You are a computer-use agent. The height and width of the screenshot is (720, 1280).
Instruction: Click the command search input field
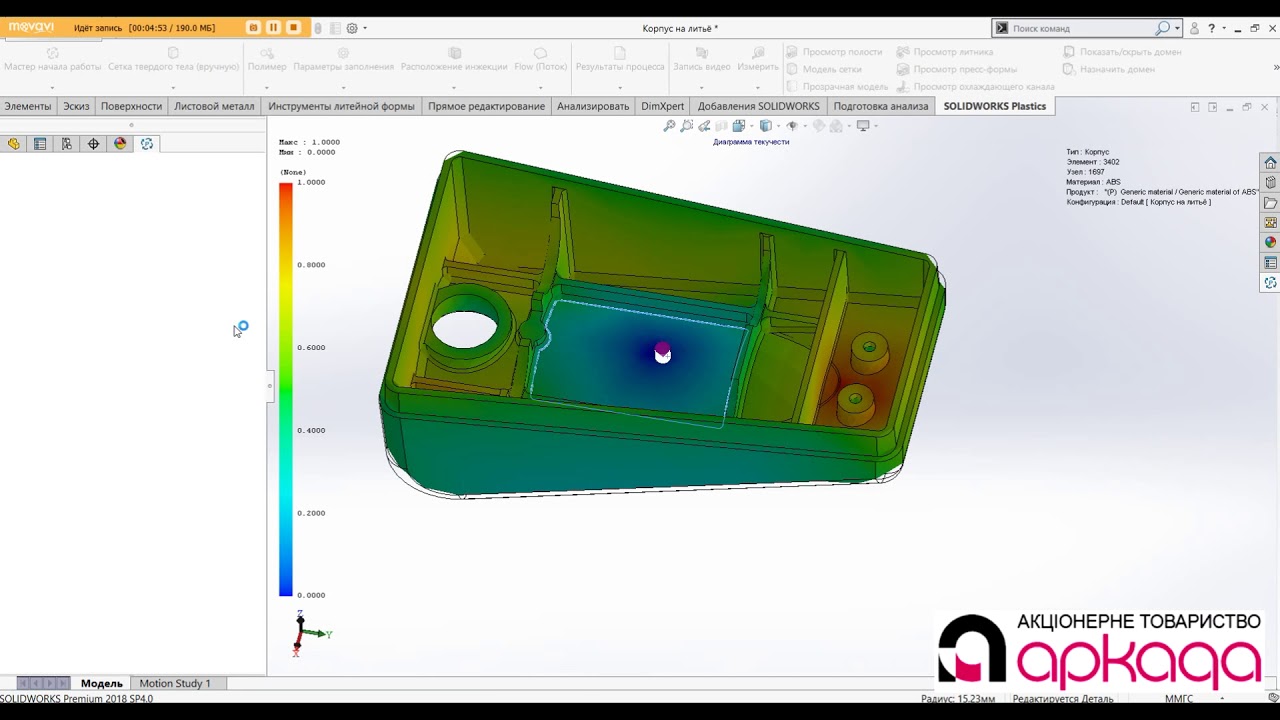1081,28
